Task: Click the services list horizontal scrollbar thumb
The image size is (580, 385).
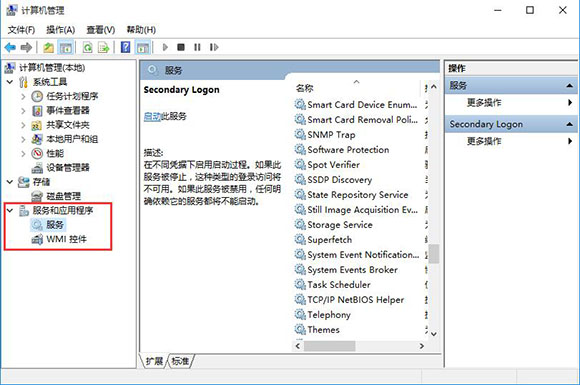Action: 329,346
